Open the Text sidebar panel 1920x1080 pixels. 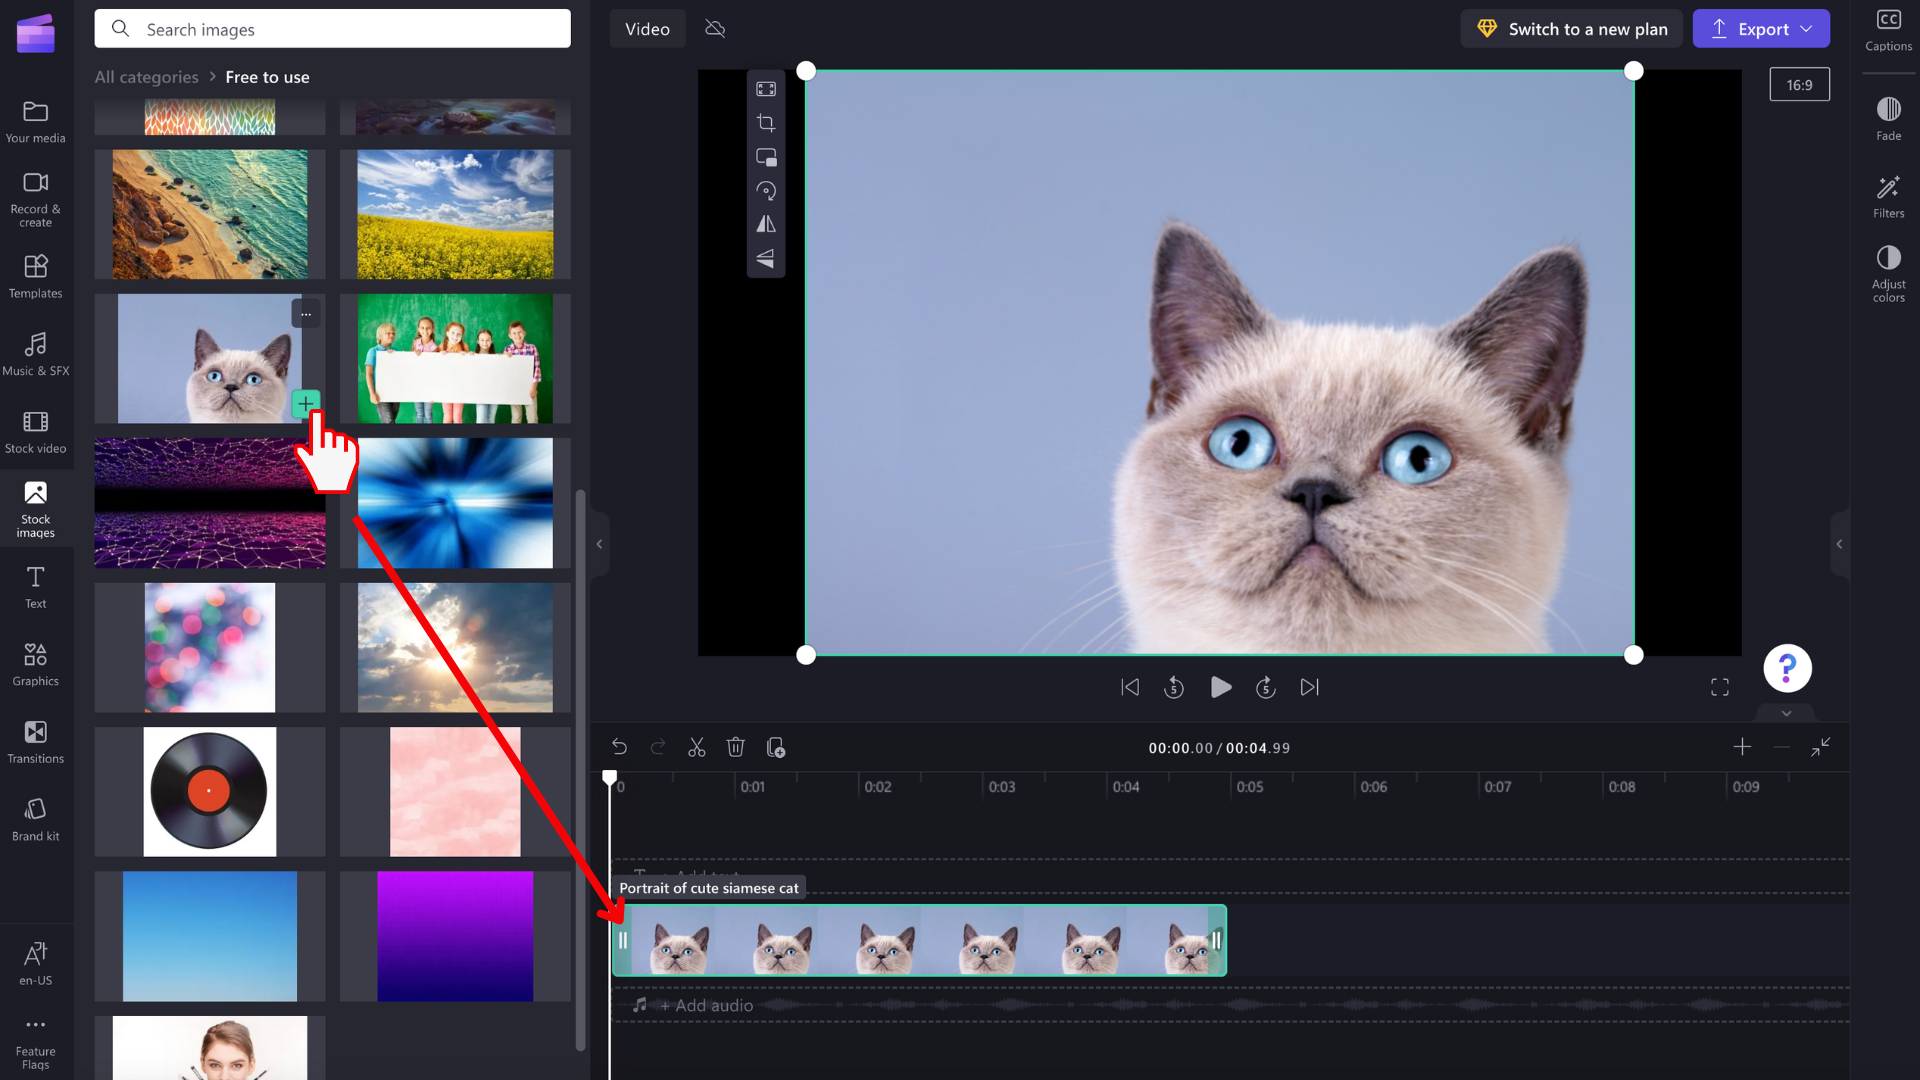point(36,587)
